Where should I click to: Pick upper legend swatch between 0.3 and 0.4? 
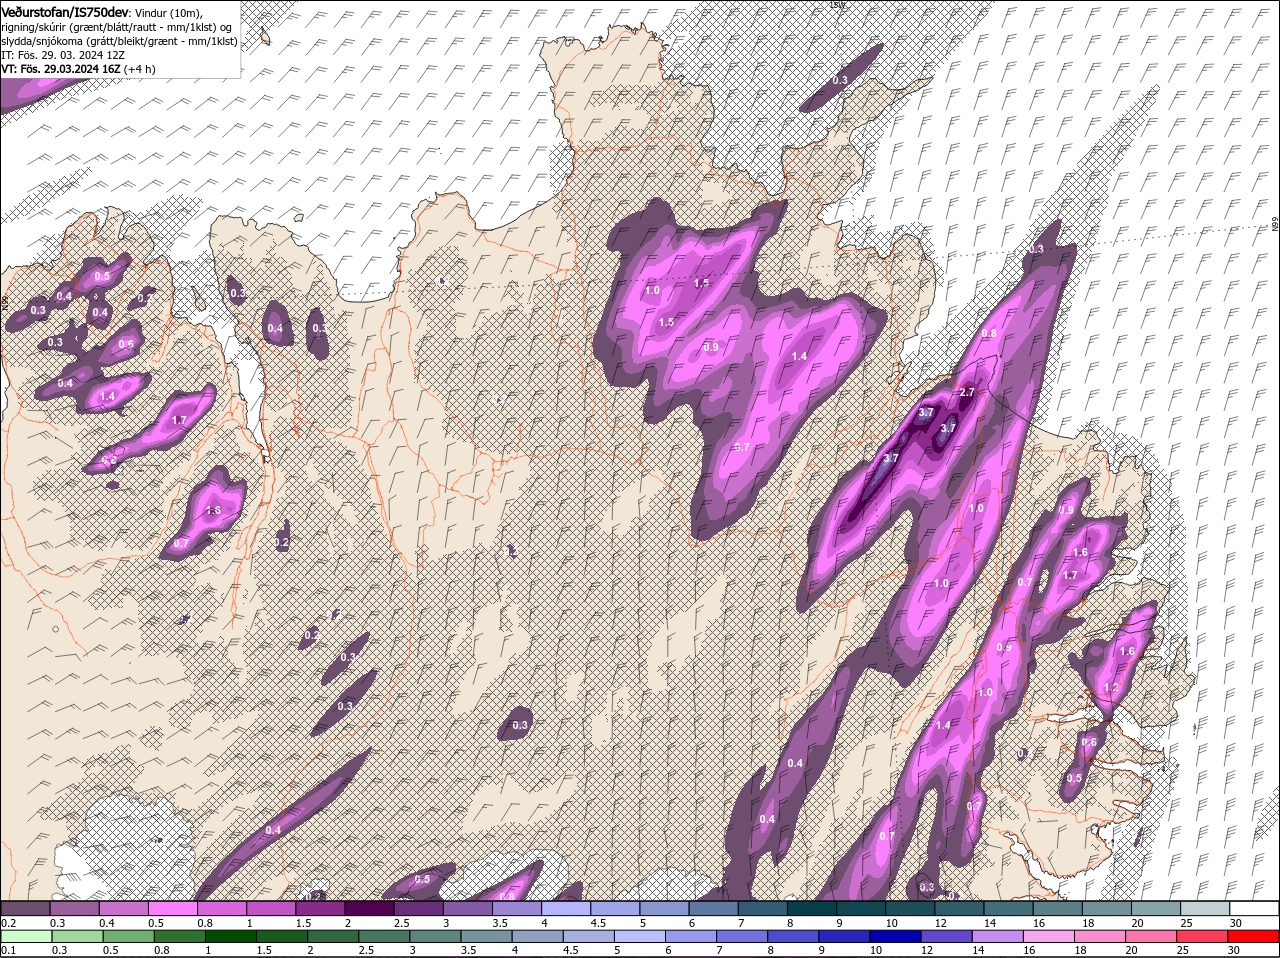[x=74, y=908]
